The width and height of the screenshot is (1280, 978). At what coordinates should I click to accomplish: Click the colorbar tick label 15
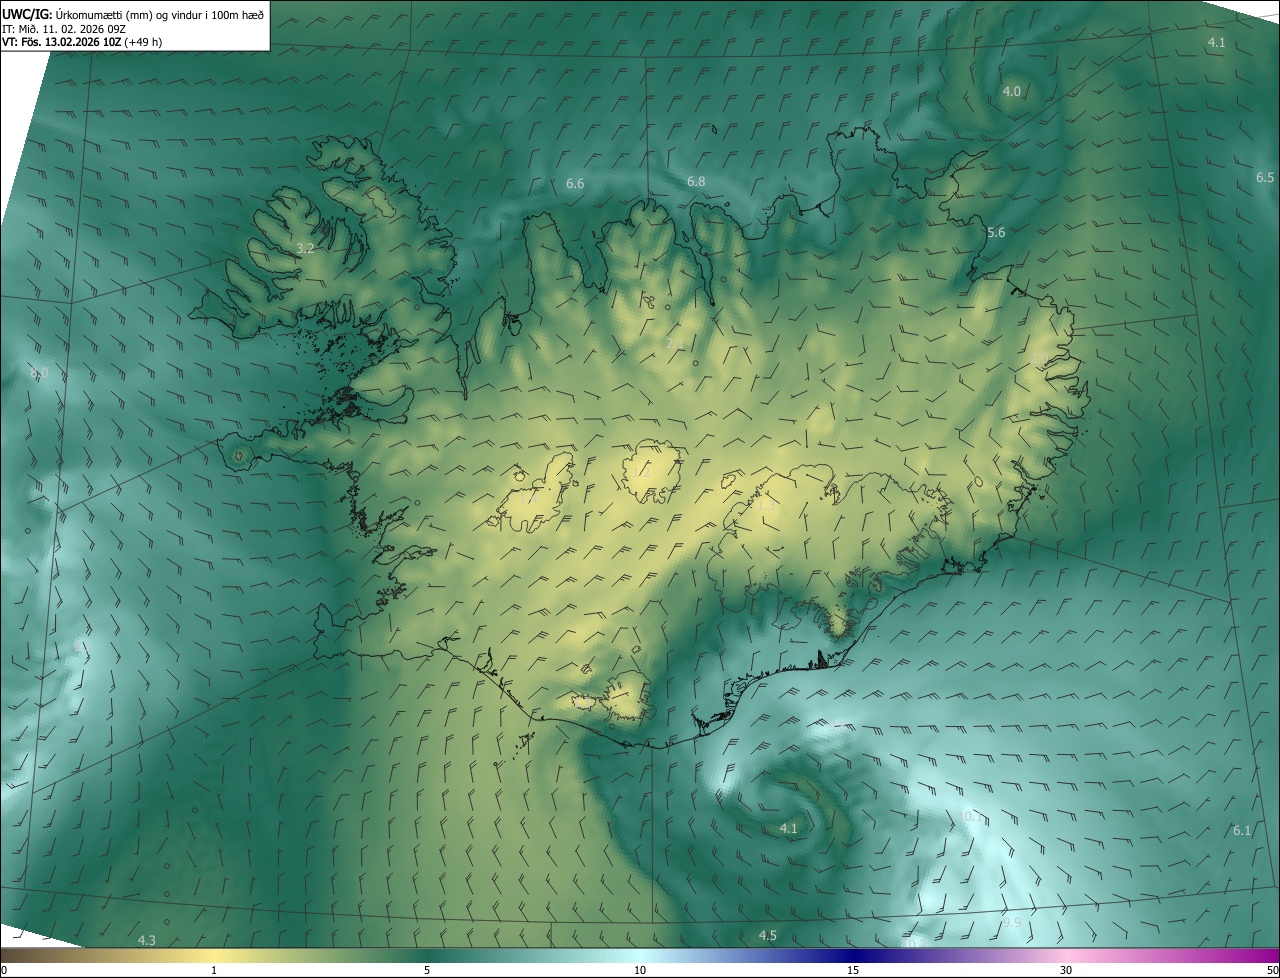853,970
